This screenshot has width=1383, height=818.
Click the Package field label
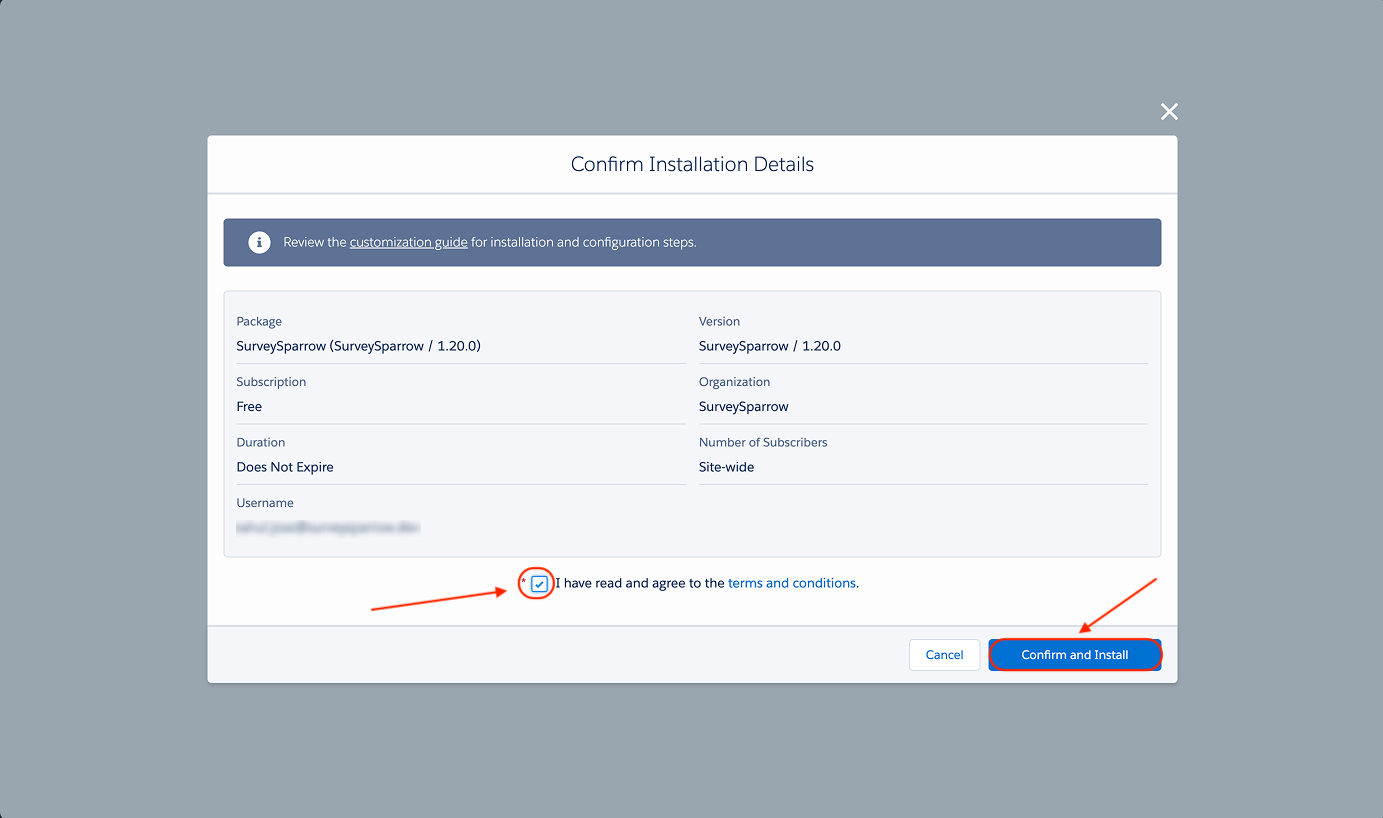click(259, 321)
